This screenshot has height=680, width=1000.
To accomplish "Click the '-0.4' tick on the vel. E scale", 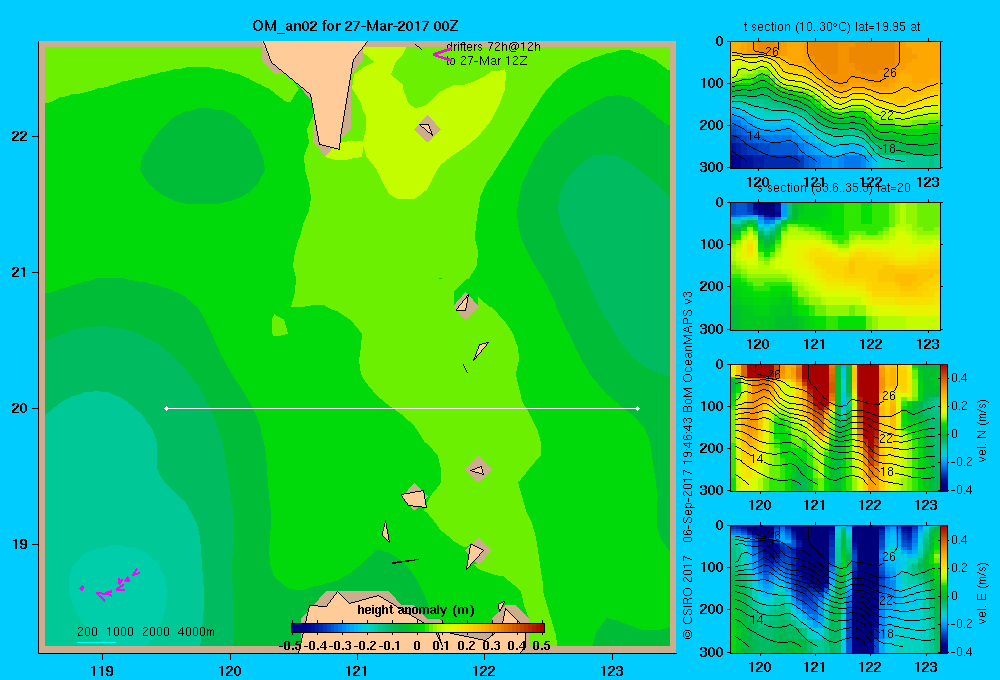I will pyautogui.click(x=961, y=651).
